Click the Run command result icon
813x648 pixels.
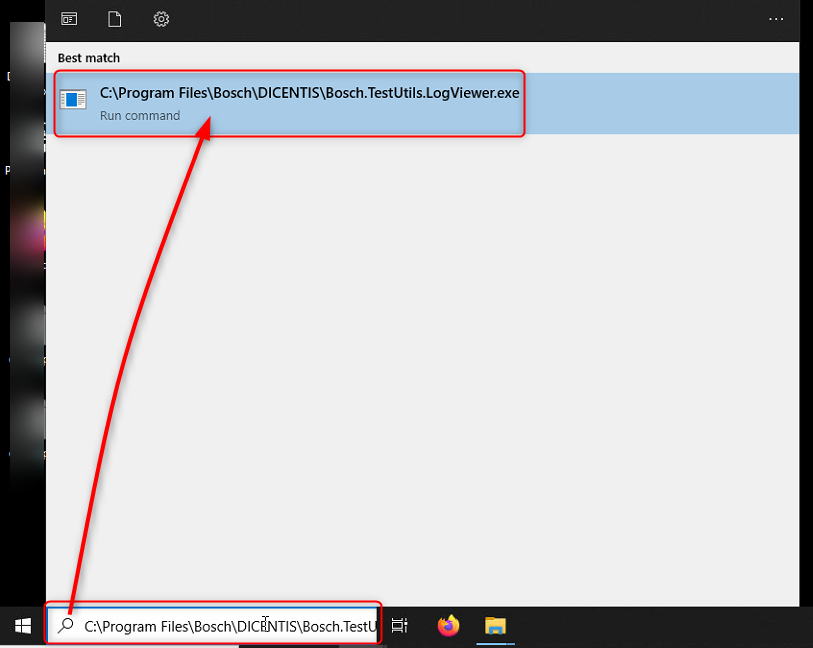pos(73,99)
